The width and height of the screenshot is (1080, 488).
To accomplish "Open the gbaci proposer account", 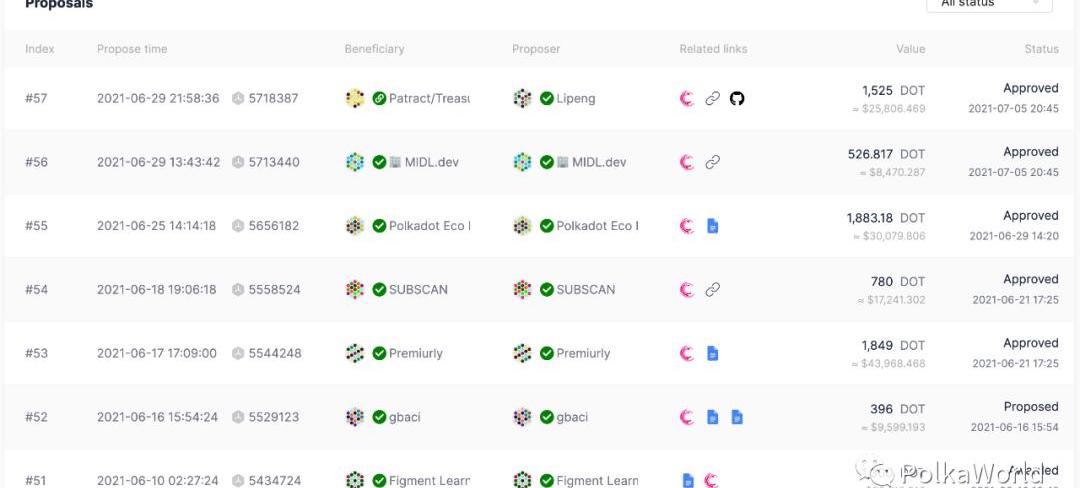I will click(572, 417).
